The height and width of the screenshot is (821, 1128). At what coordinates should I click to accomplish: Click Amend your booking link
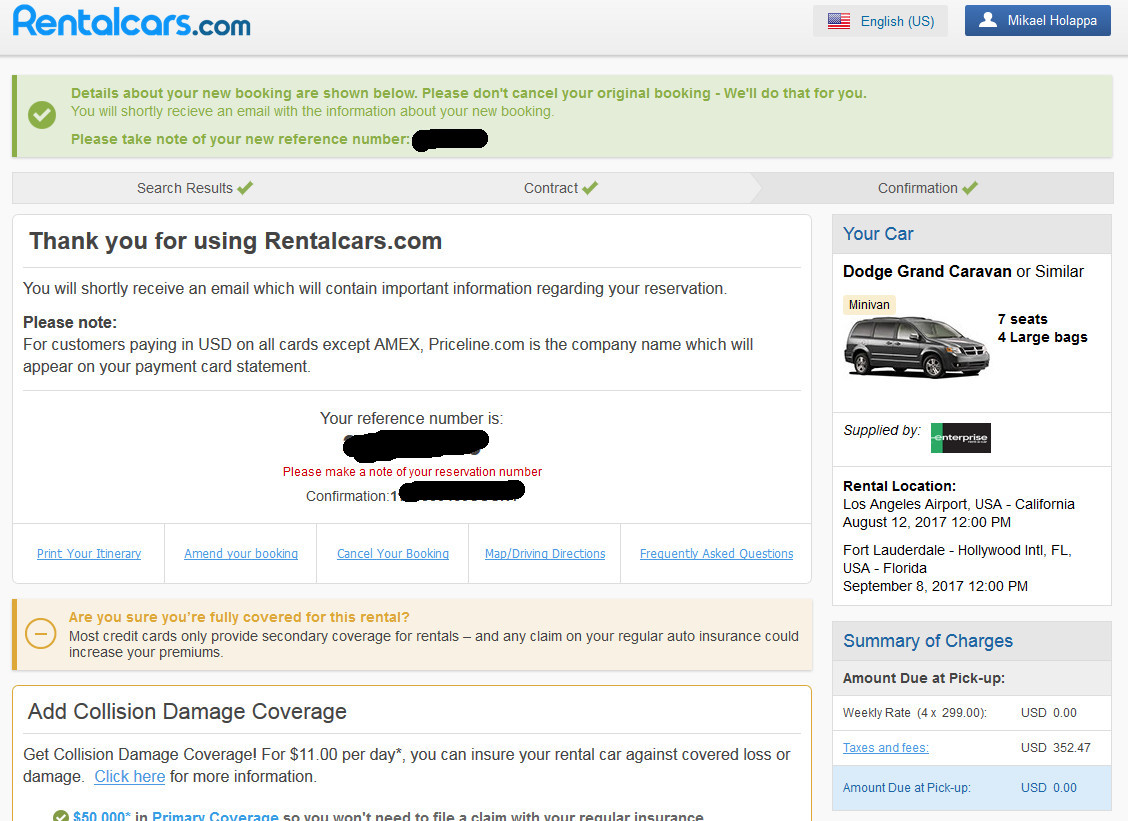[241, 554]
